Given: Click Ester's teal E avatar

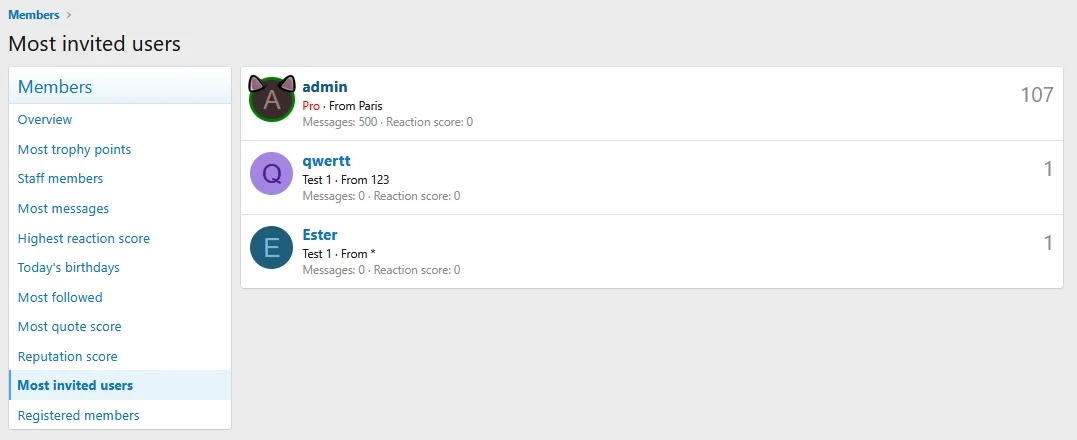Looking at the screenshot, I should coord(271,248).
